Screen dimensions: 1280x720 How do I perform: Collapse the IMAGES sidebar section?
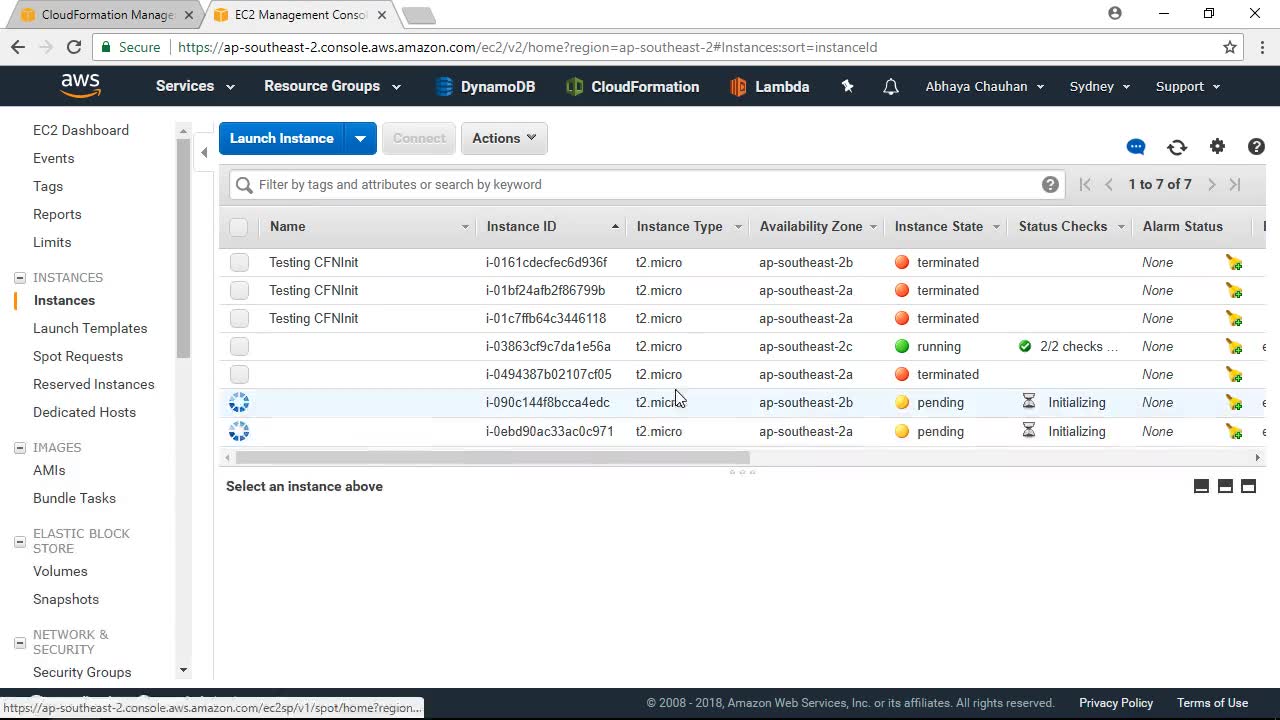[x=19, y=448]
